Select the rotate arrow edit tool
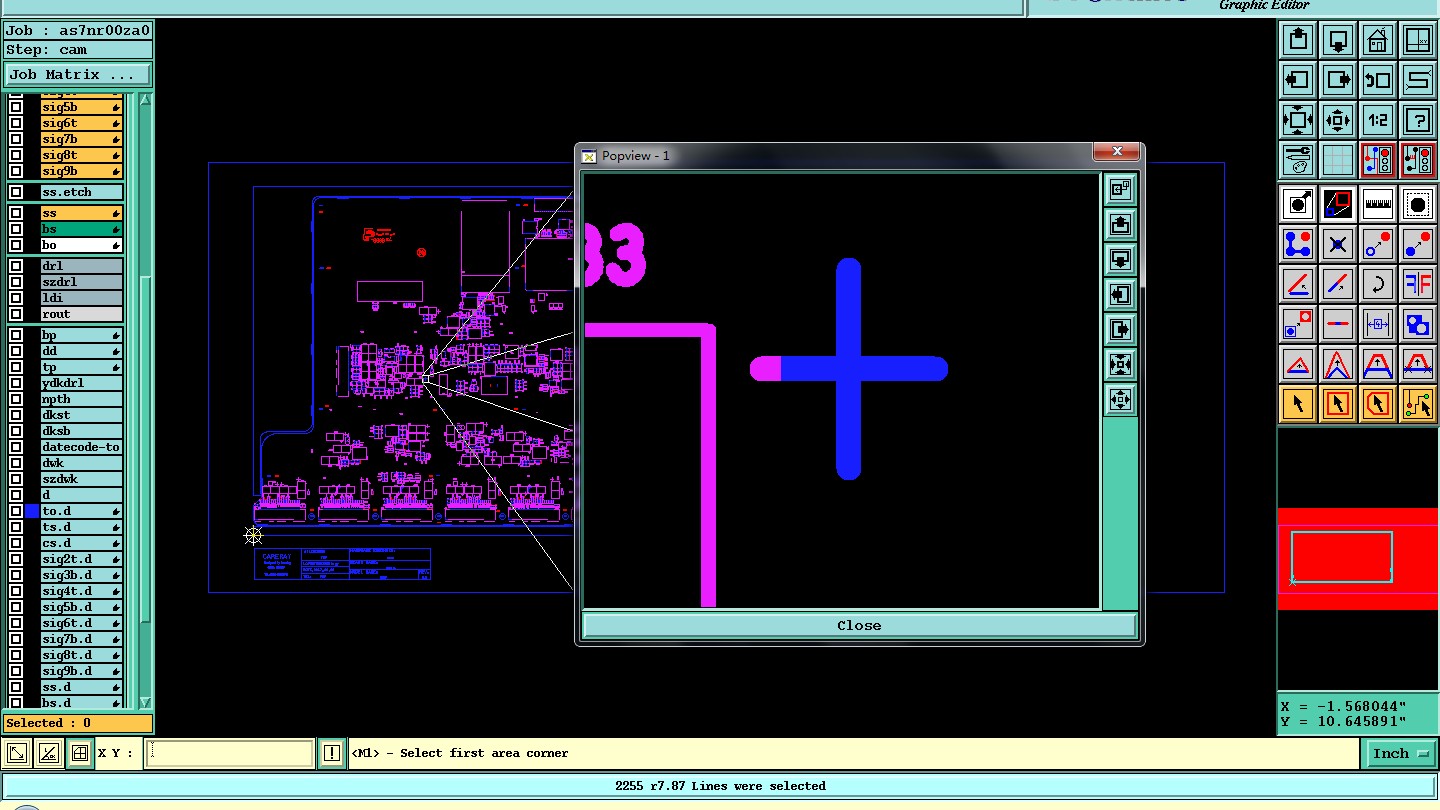 pos(1378,284)
